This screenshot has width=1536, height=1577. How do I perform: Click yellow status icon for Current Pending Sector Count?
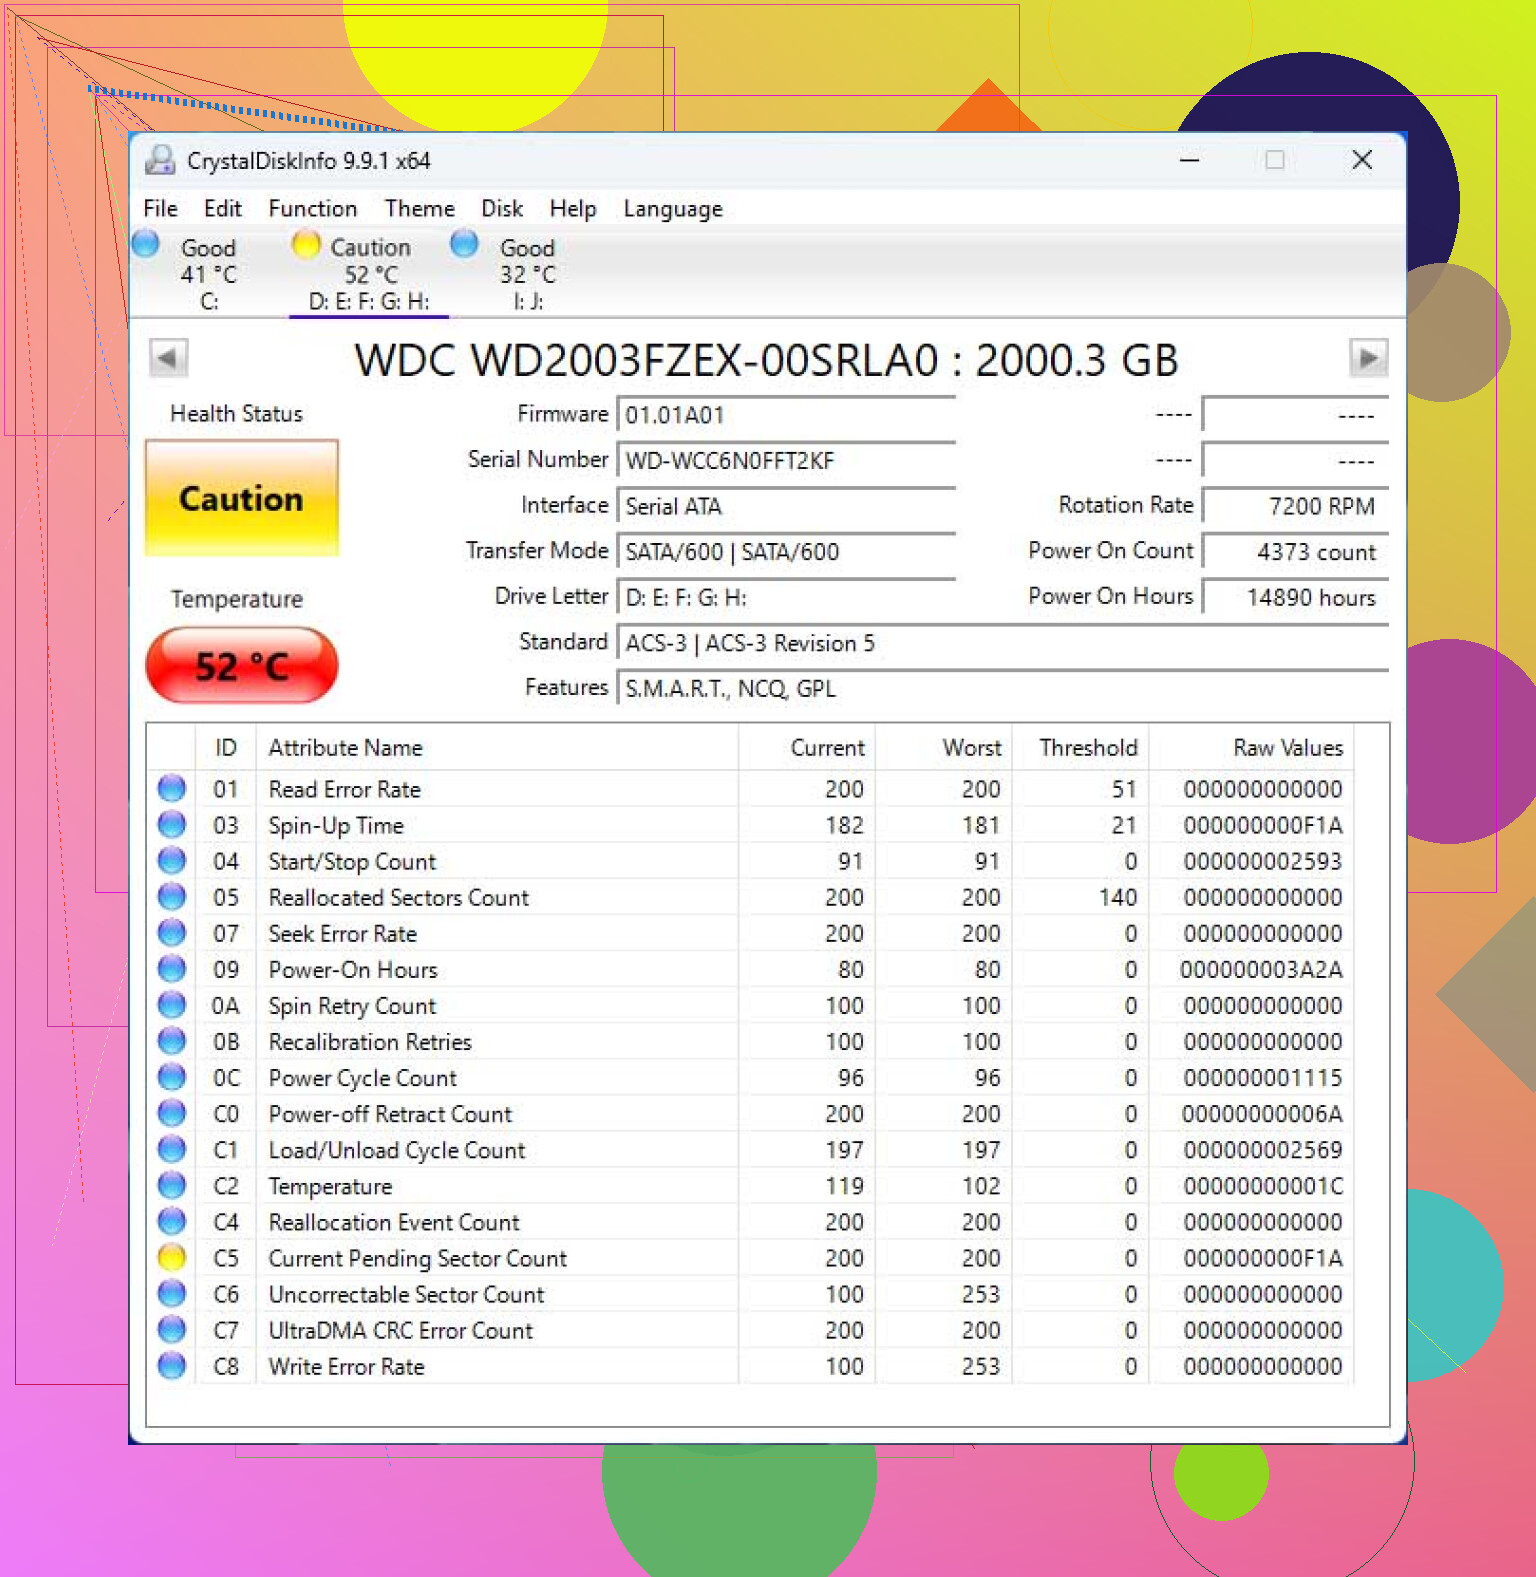click(172, 1257)
